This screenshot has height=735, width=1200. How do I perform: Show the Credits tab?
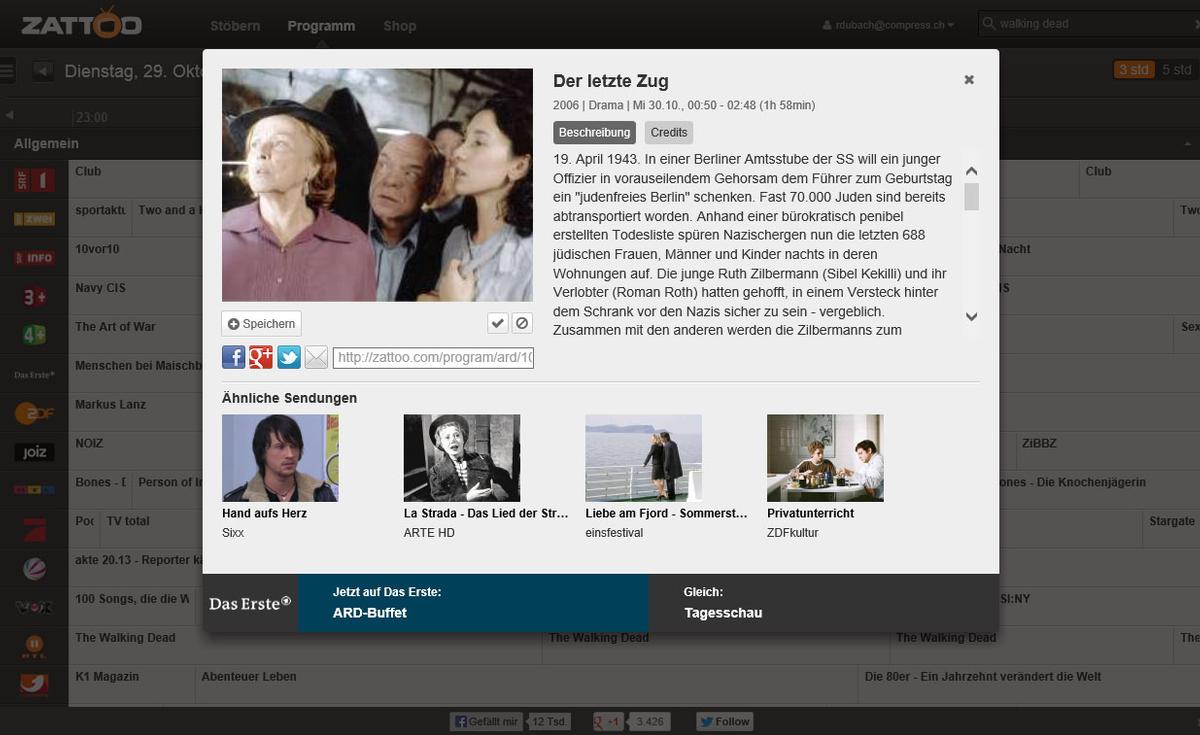[x=669, y=132]
